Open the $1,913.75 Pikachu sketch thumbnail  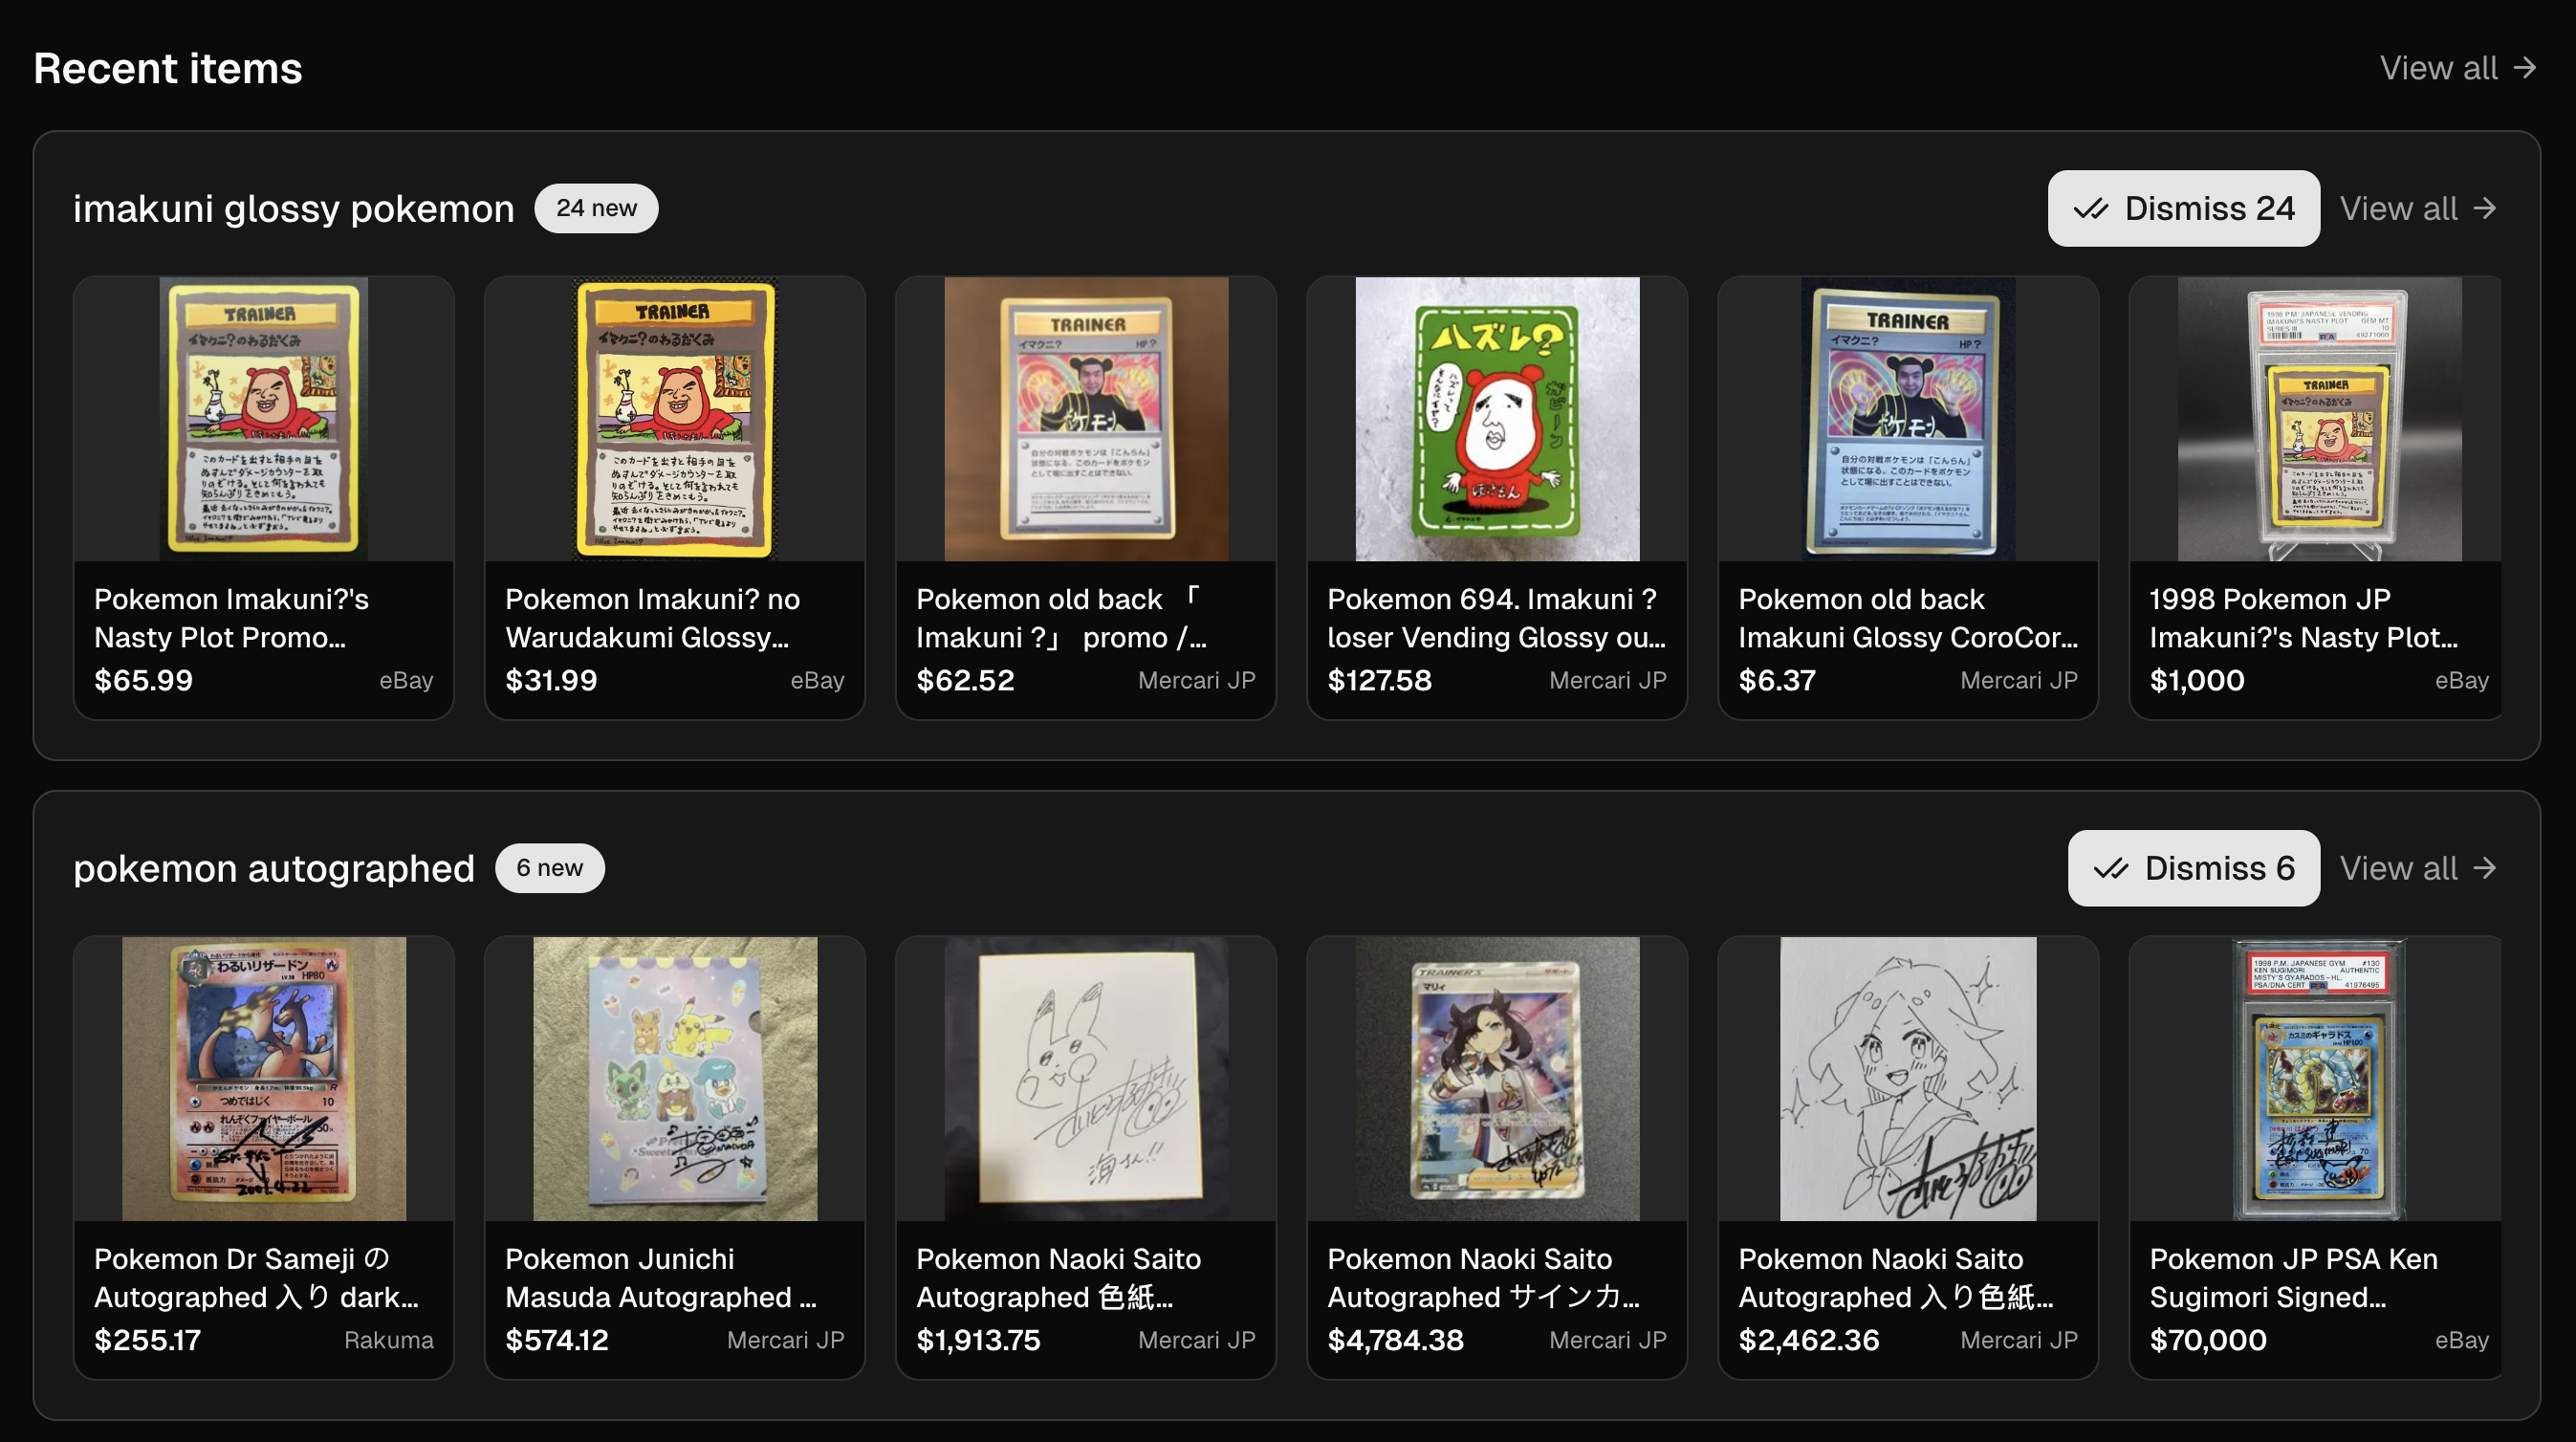pos(1086,1079)
